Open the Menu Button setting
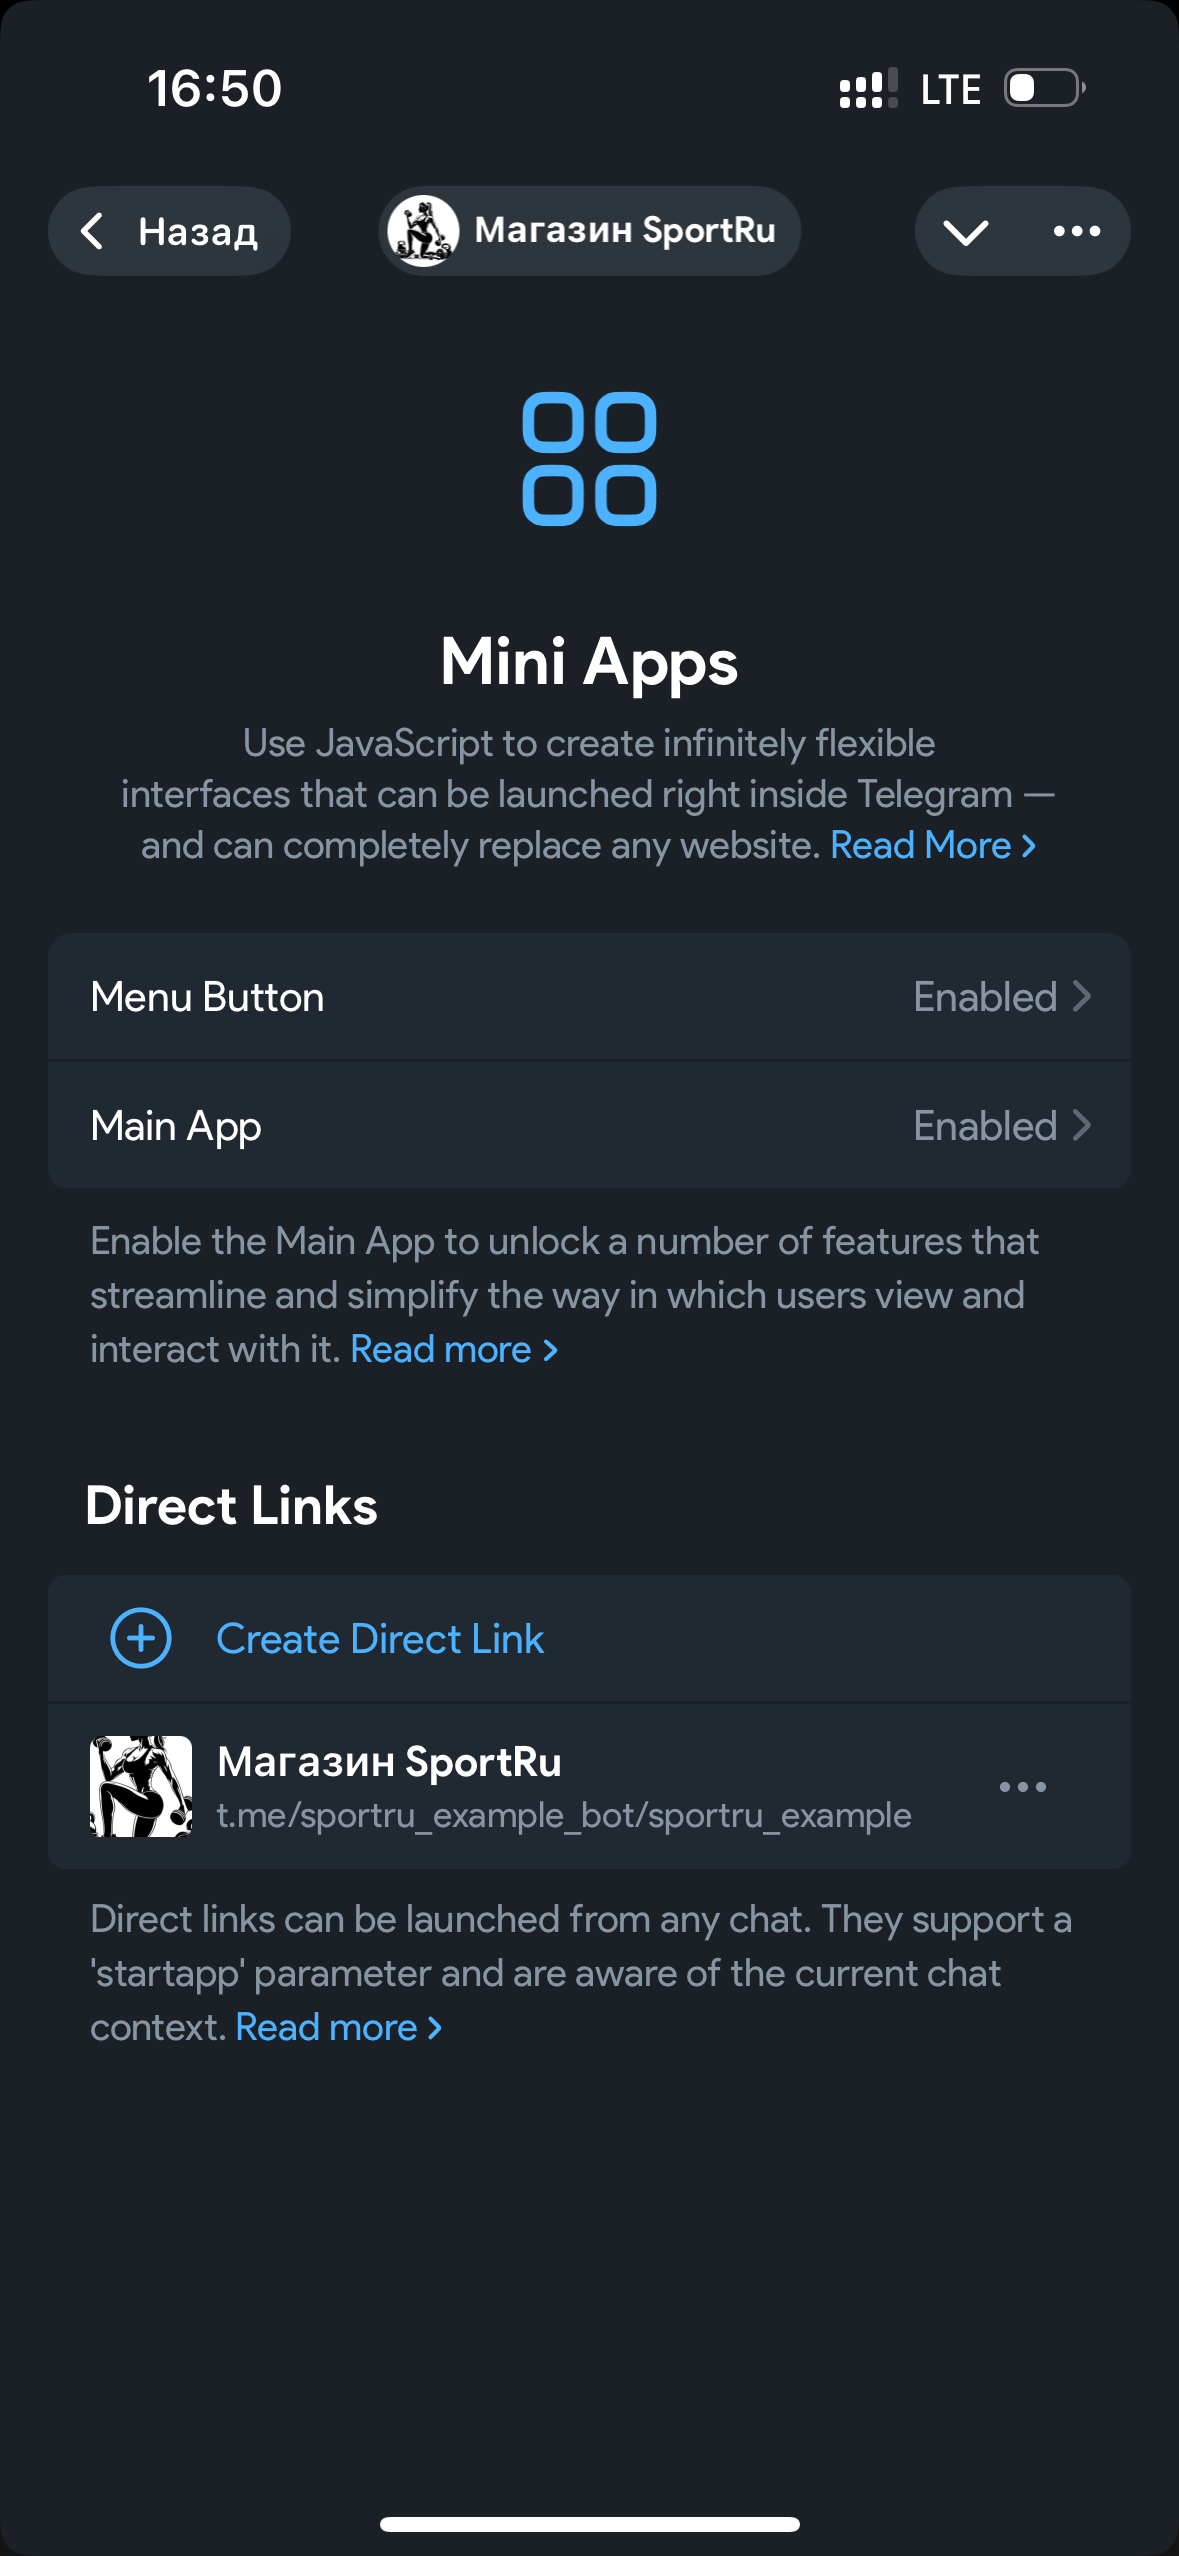This screenshot has height=2556, width=1179. click(207, 997)
